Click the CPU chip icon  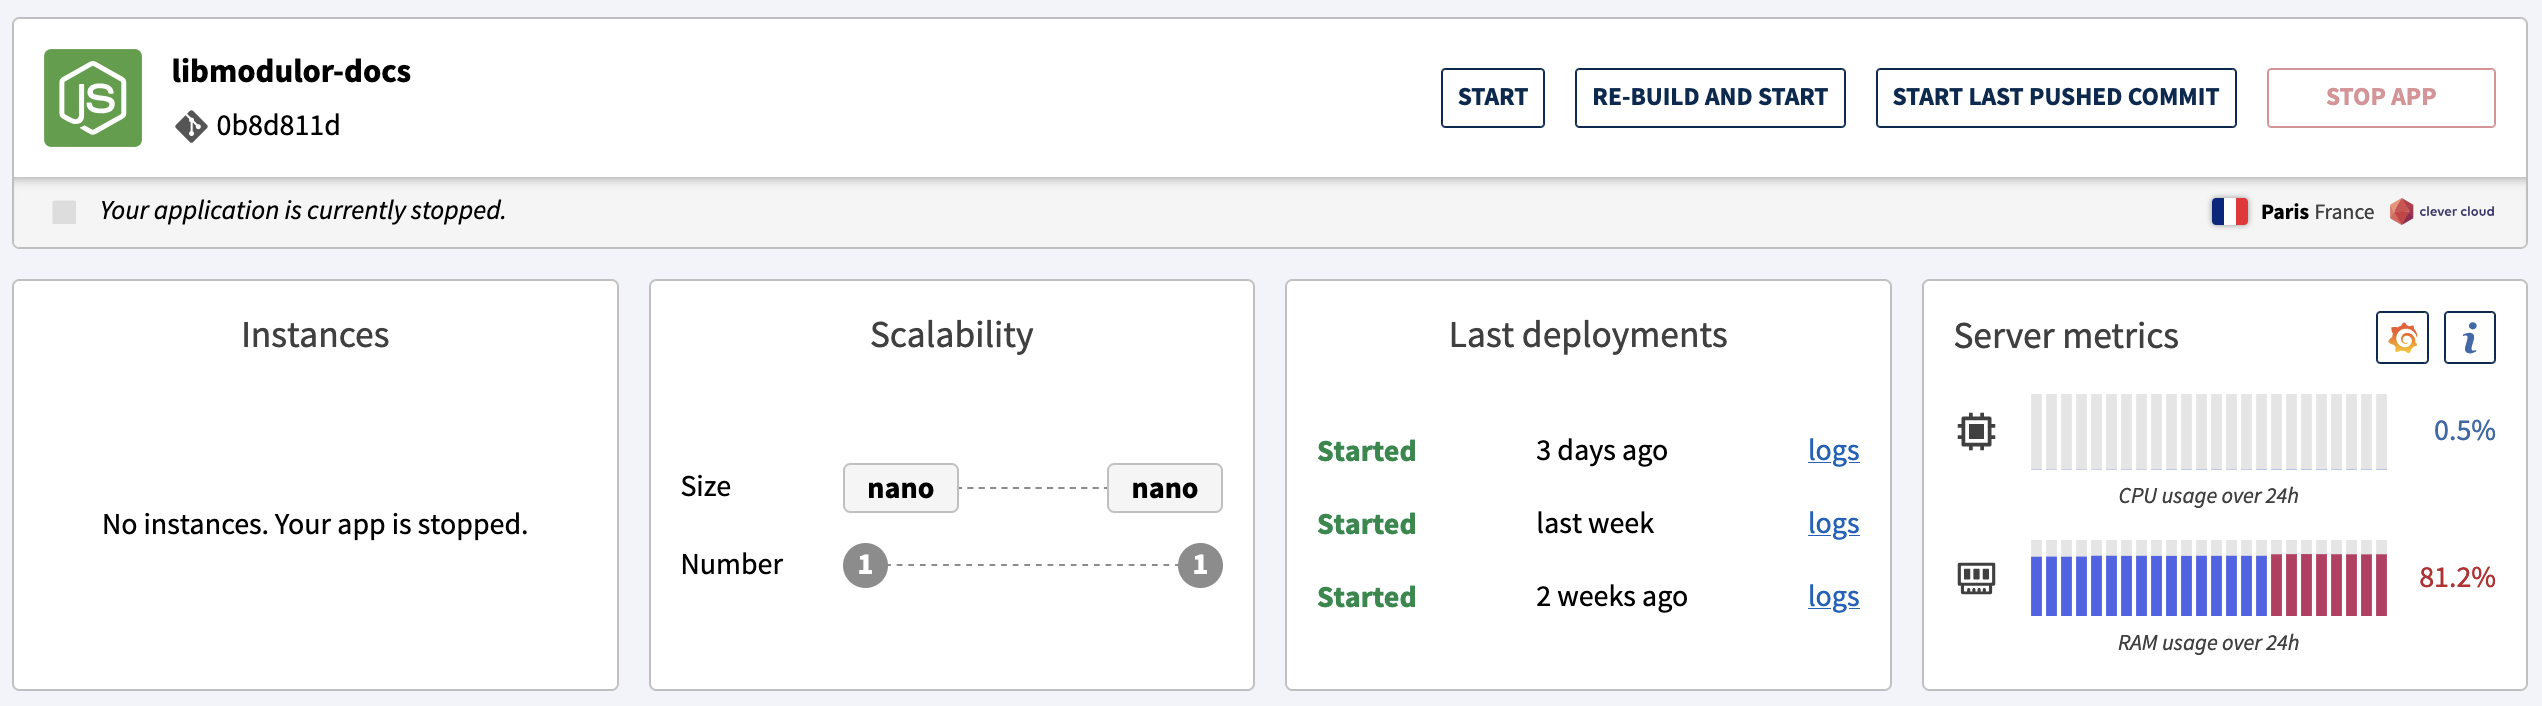(1976, 432)
